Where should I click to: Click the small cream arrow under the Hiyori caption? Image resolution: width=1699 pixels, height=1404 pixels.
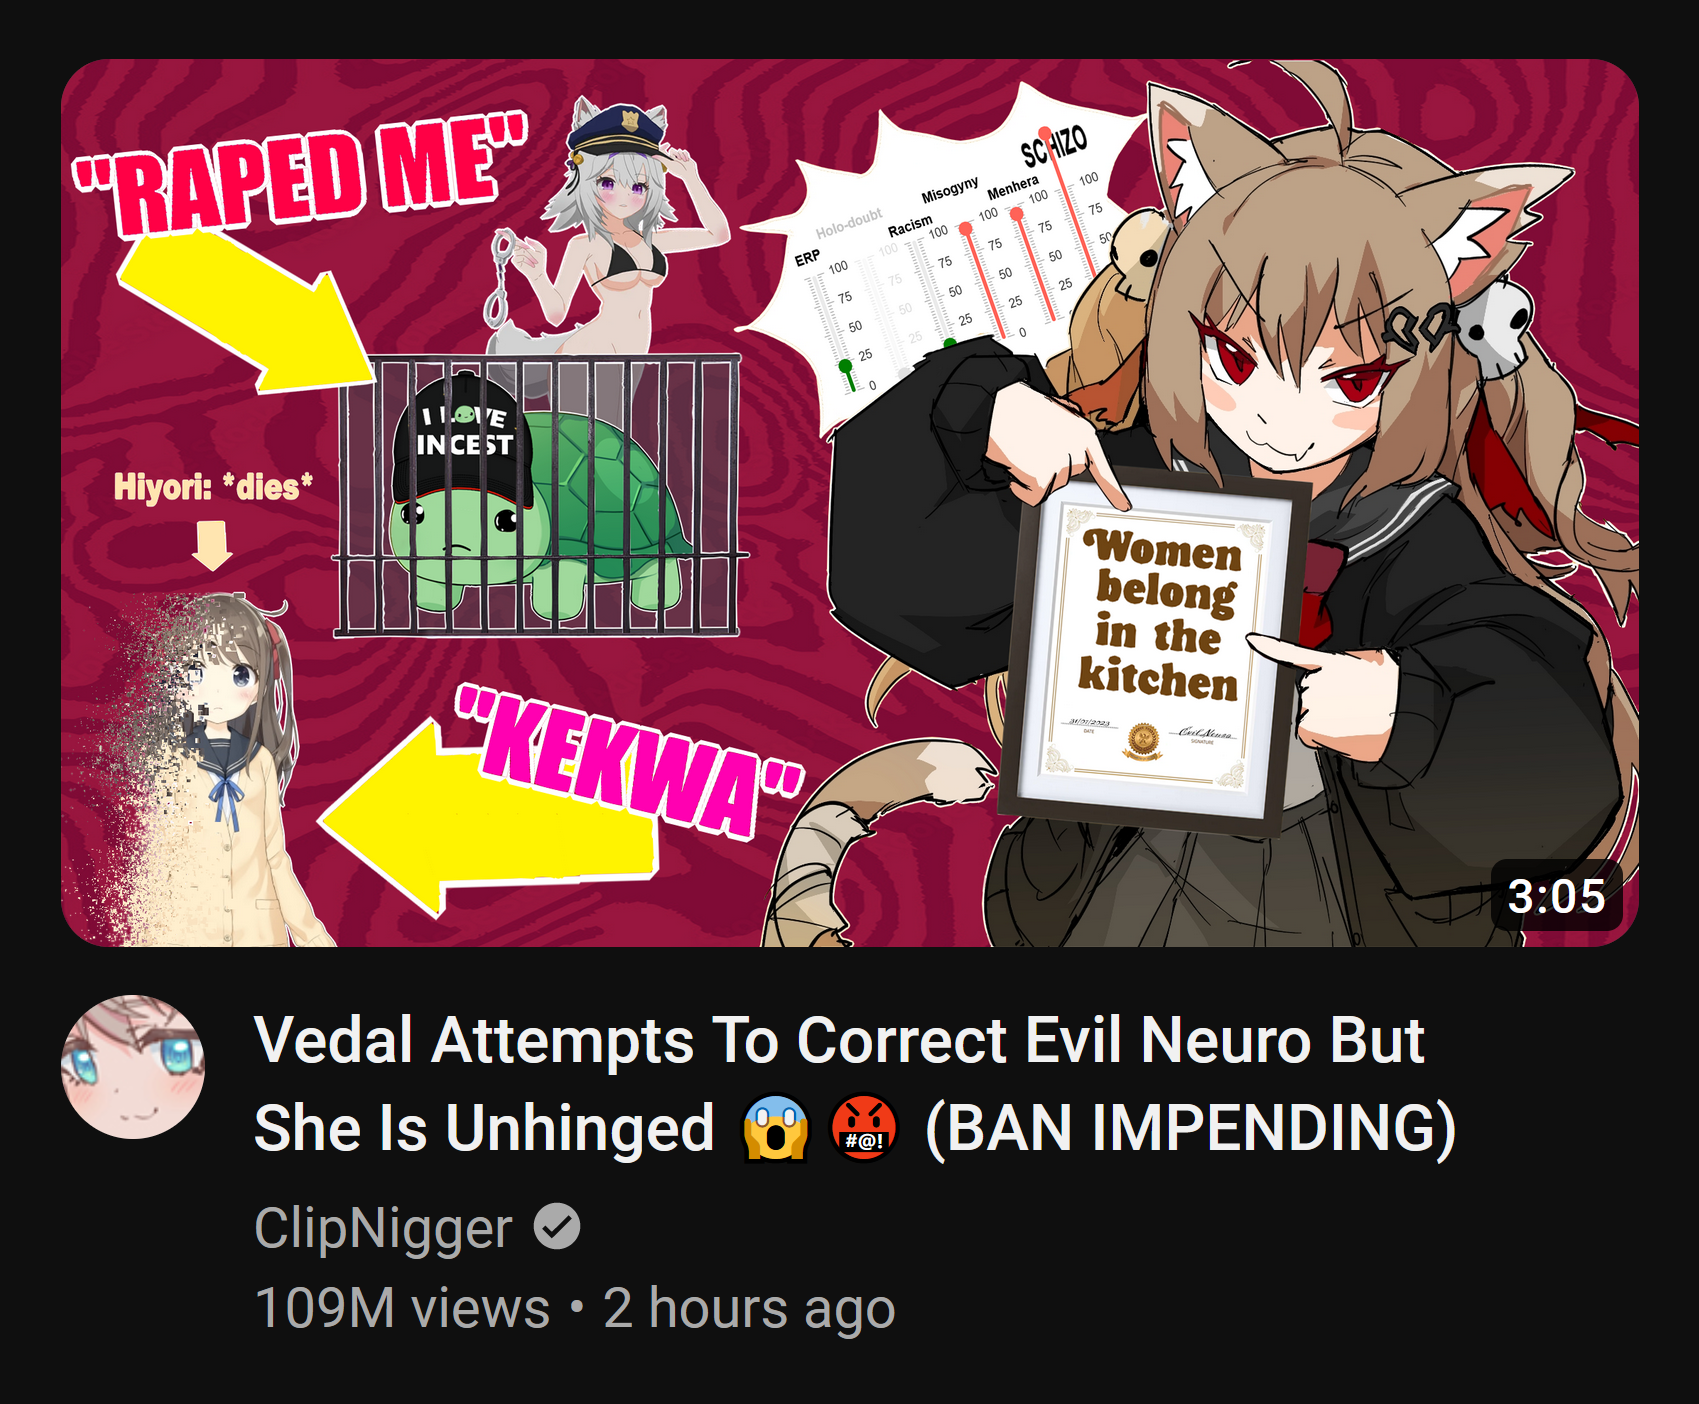click(x=212, y=546)
